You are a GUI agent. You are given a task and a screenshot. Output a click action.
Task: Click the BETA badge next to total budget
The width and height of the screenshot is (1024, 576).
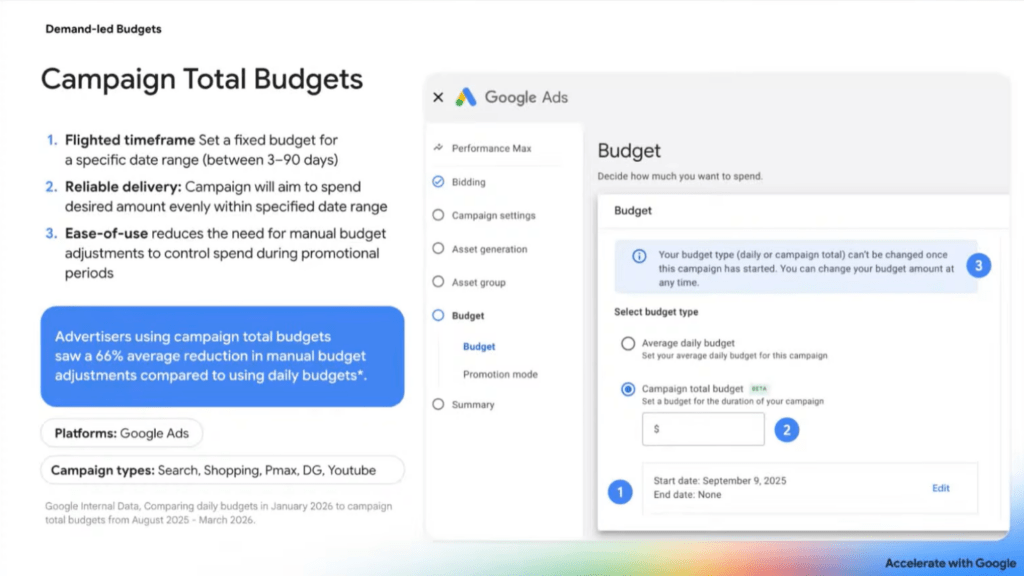point(759,389)
